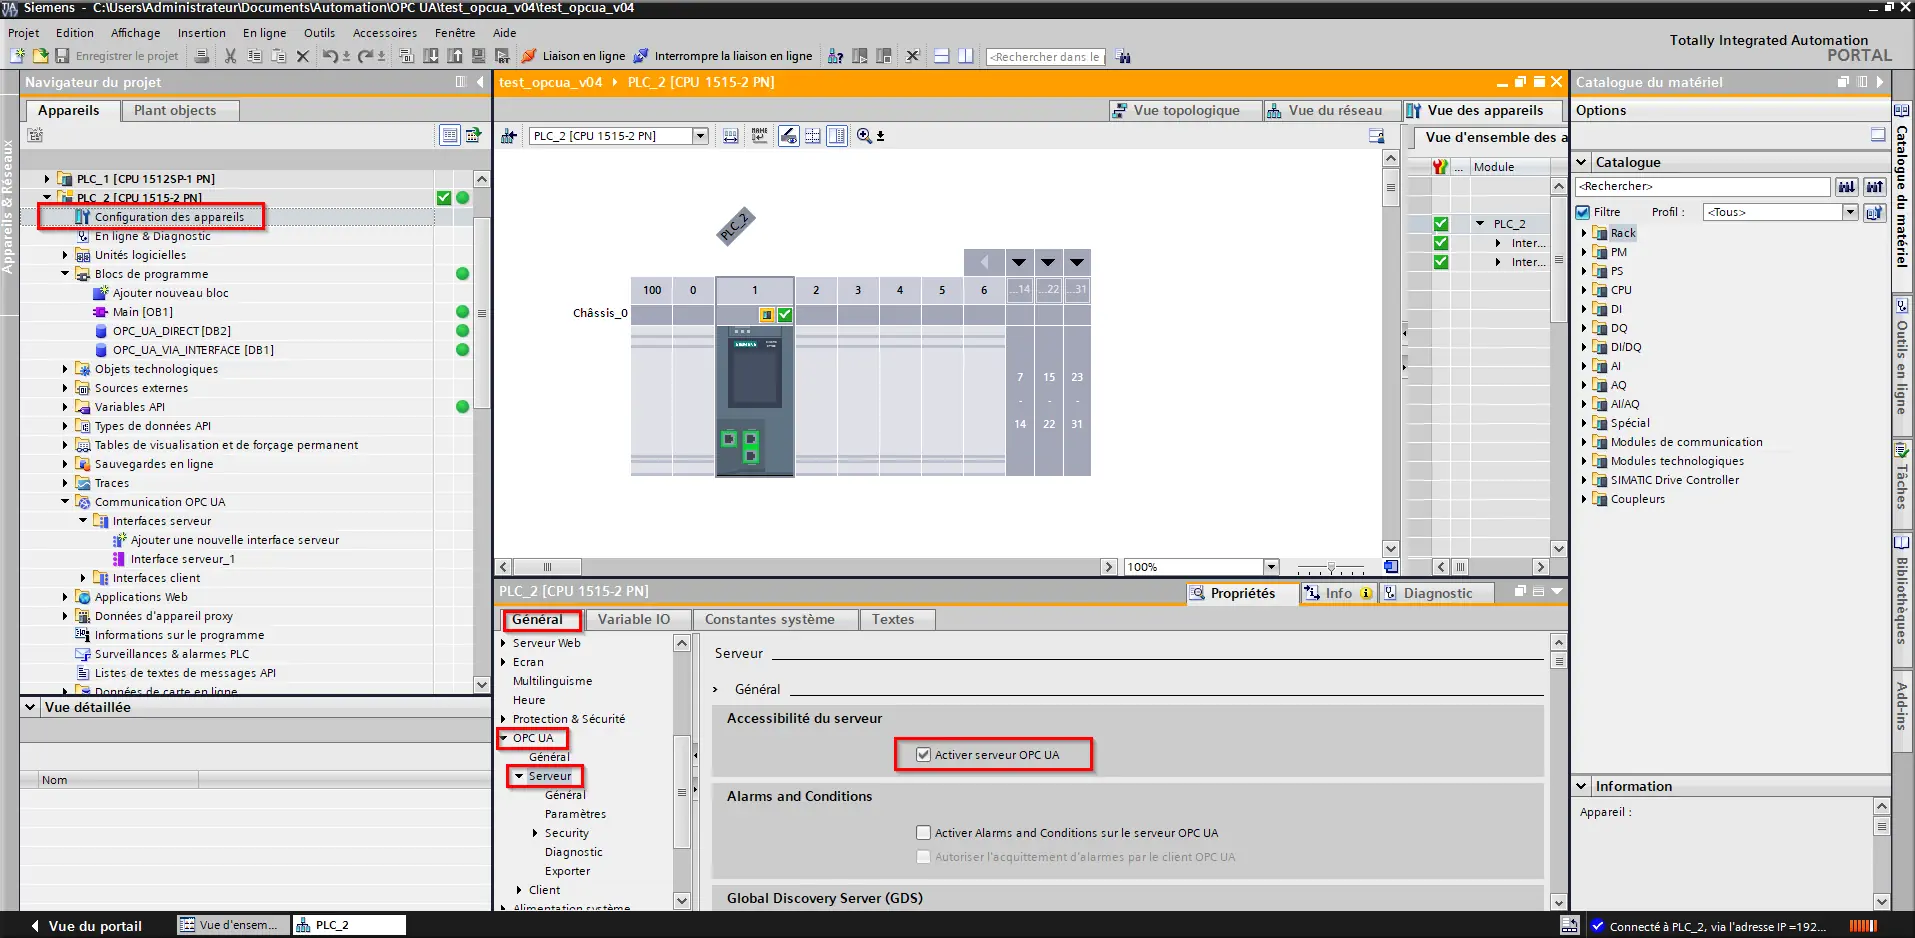
Task: Click the catalog search up binoculars icon
Action: (x=1874, y=186)
